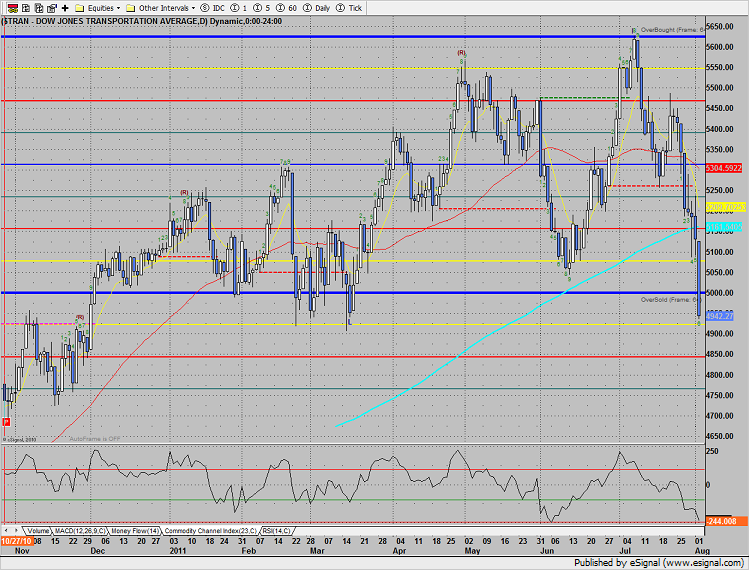Click the right arrow of the study tab scroller

click(x=16, y=530)
